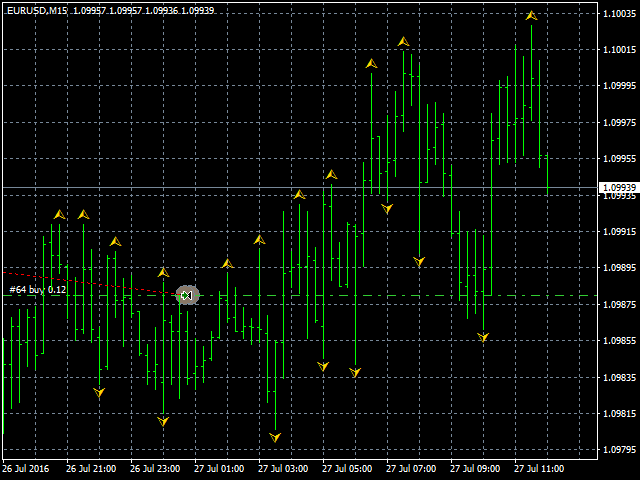Click the current price tag 1.09939
The height and width of the screenshot is (480, 640).
click(616, 187)
